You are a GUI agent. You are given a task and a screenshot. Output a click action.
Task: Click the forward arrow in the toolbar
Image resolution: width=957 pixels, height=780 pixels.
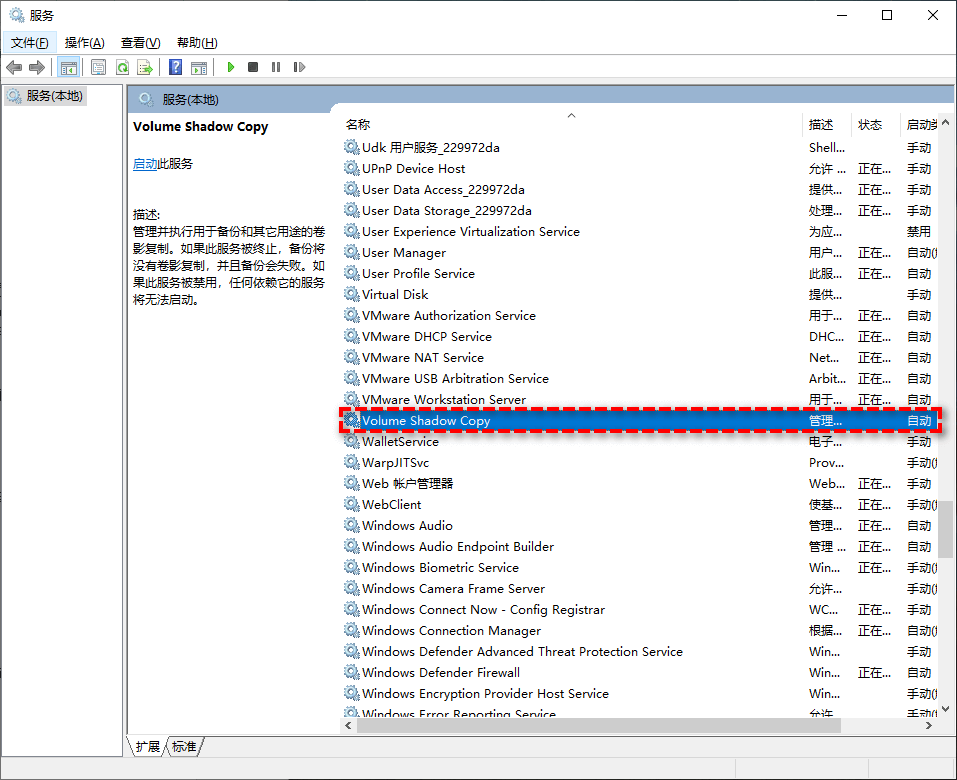(37, 67)
